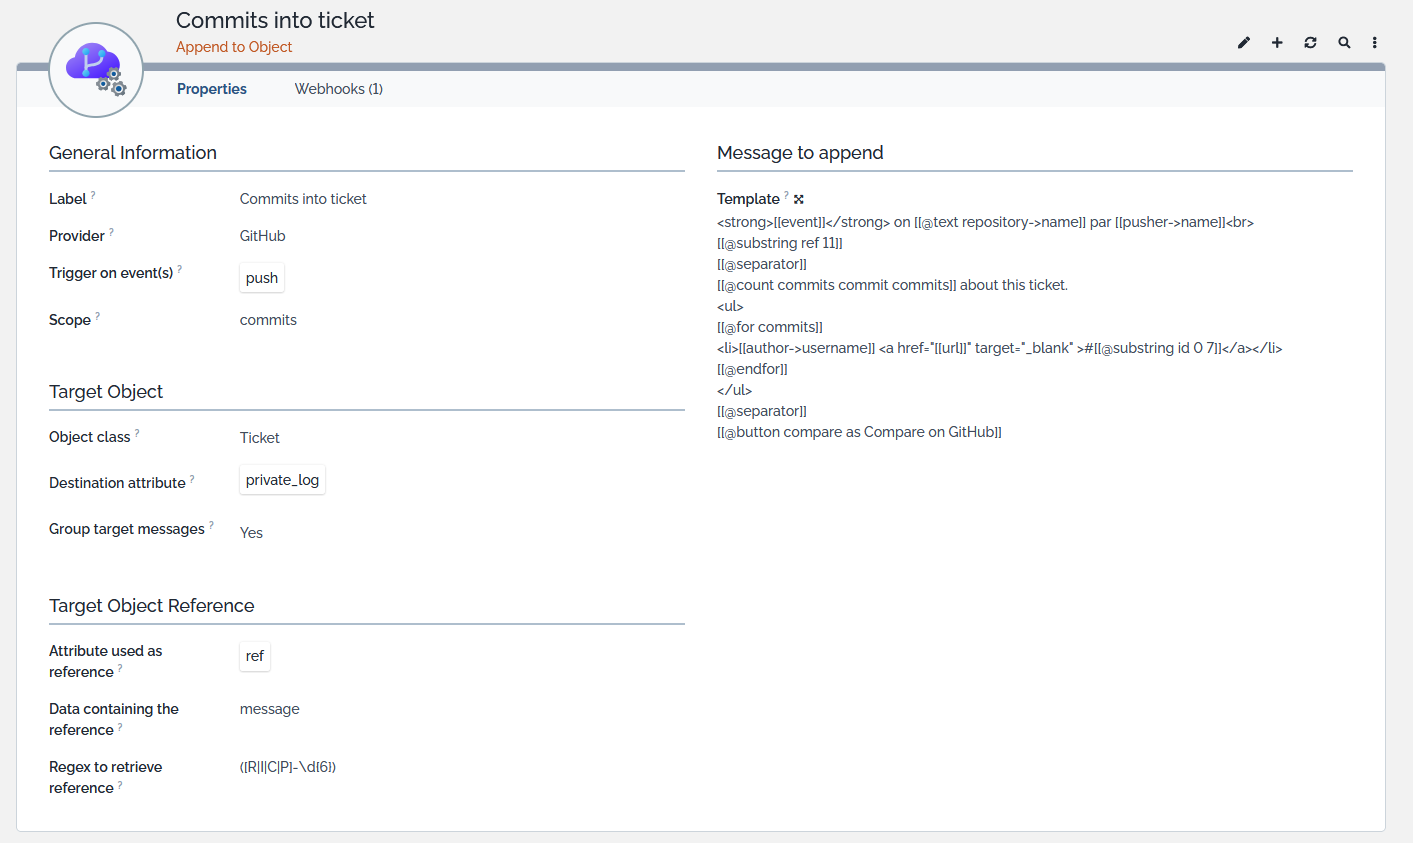Show hint for Group target messages
1413x843 pixels.
tap(211, 524)
